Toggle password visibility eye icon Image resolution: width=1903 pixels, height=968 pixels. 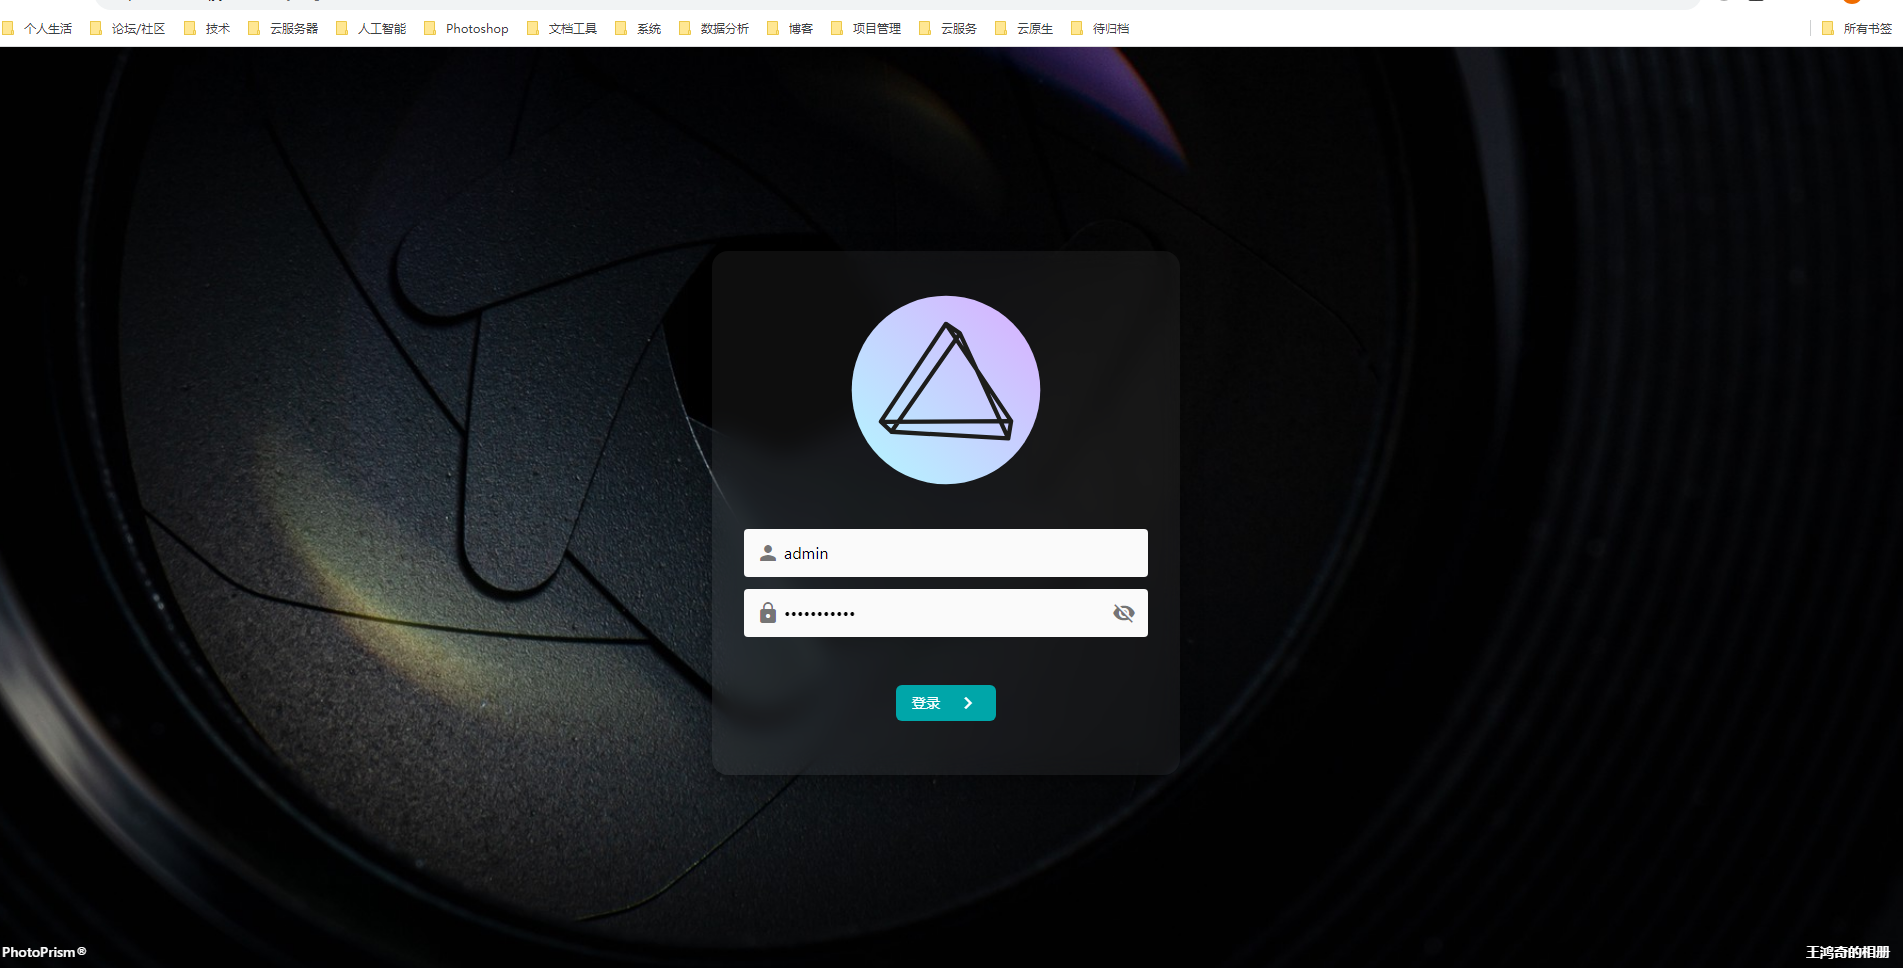click(x=1123, y=613)
